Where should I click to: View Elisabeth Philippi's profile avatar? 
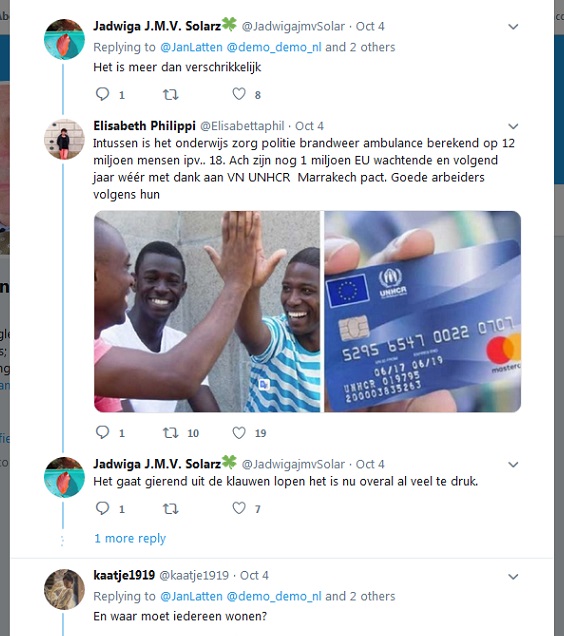click(64, 139)
